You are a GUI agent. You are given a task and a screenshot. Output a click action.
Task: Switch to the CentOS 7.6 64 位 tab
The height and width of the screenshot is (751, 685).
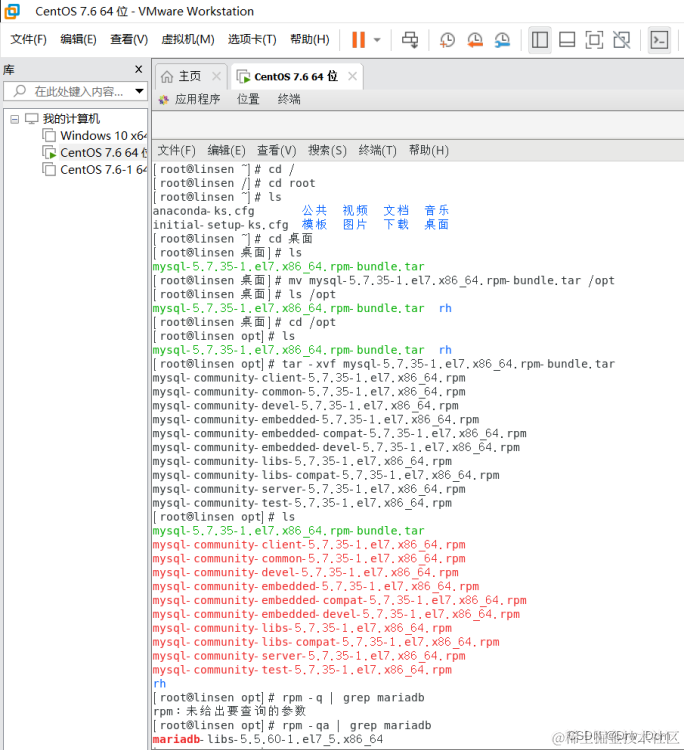[x=296, y=77]
